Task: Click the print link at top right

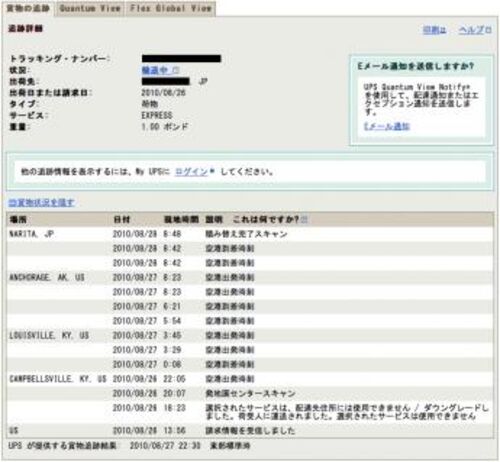Action: pyautogui.click(x=434, y=30)
